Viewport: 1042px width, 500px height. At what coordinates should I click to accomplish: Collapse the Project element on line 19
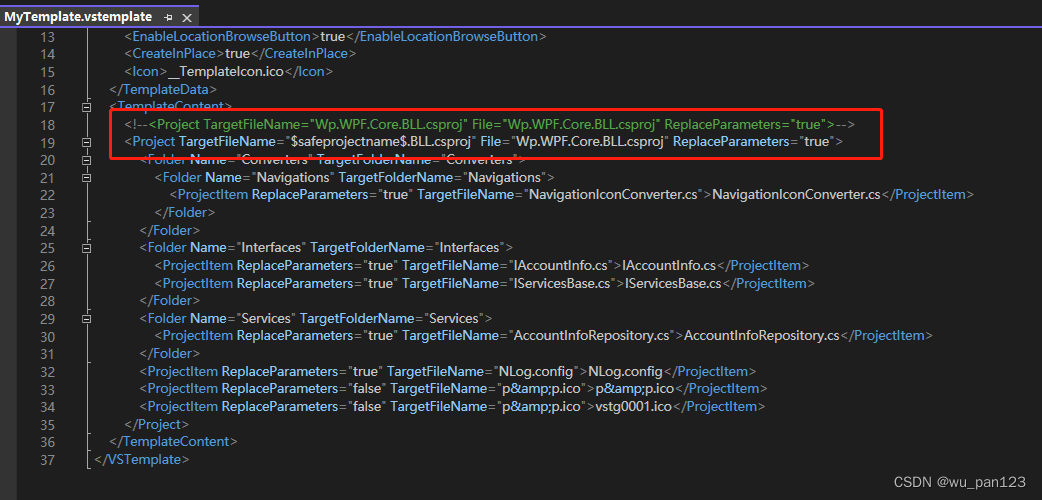(x=86, y=142)
